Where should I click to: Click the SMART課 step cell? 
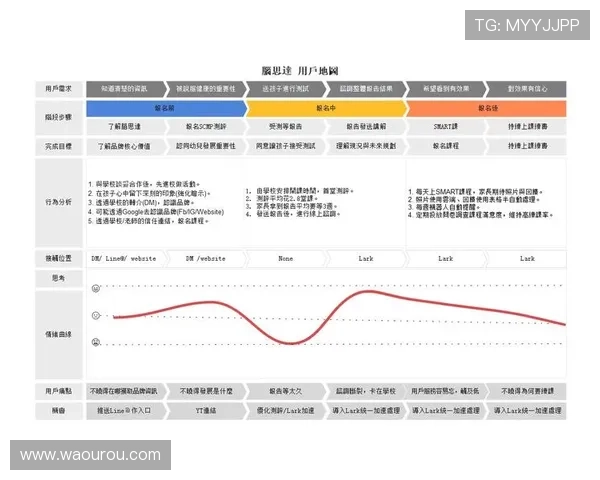tap(445, 127)
